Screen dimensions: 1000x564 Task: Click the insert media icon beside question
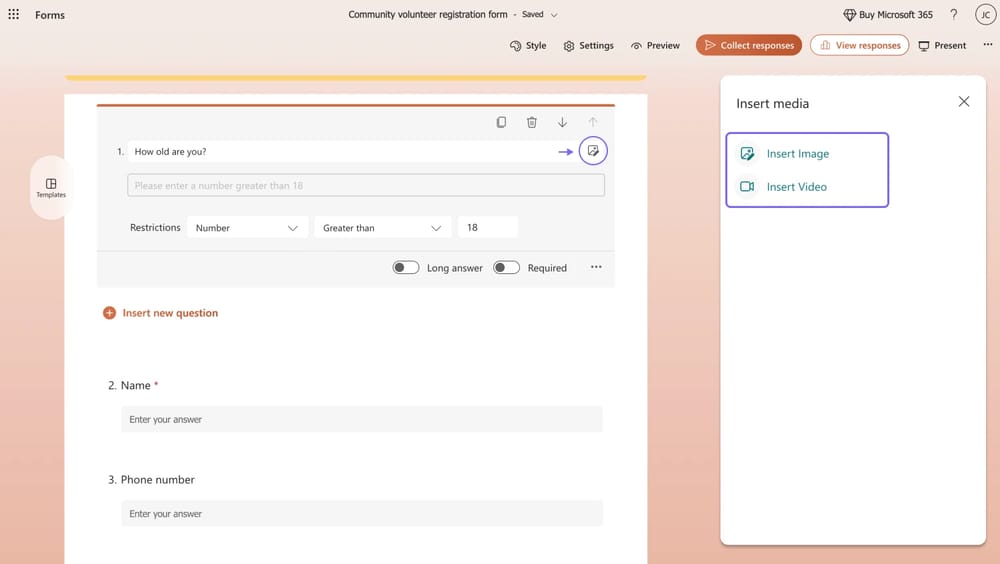[x=593, y=151]
